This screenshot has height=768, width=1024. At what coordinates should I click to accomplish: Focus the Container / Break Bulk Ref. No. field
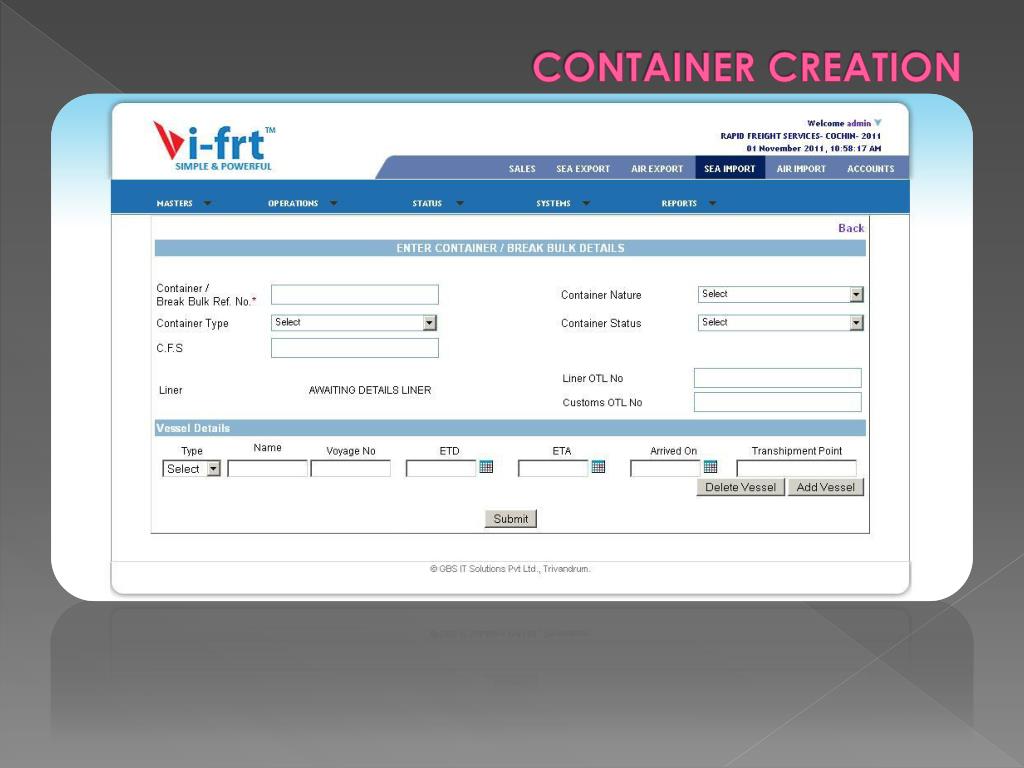click(x=355, y=295)
